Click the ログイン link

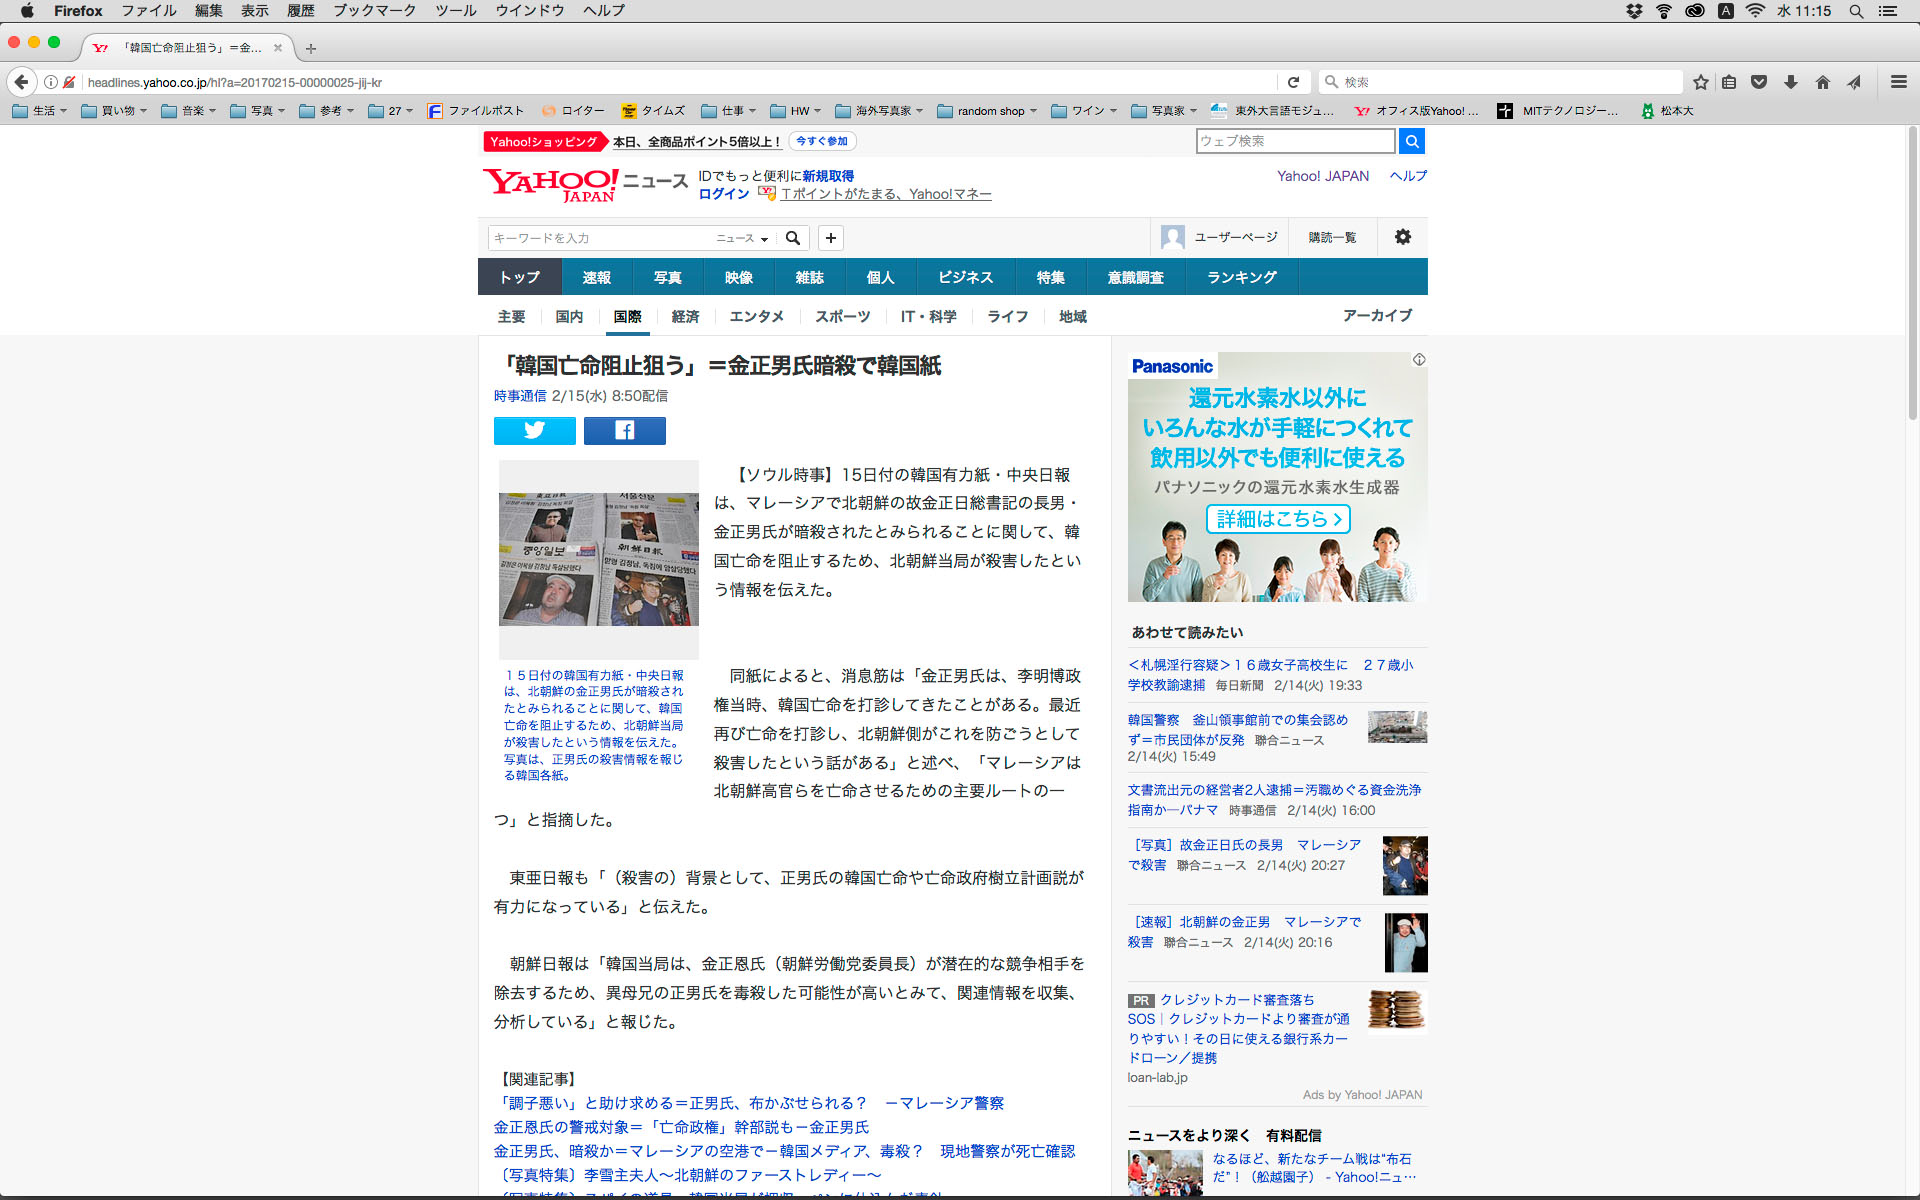[723, 194]
